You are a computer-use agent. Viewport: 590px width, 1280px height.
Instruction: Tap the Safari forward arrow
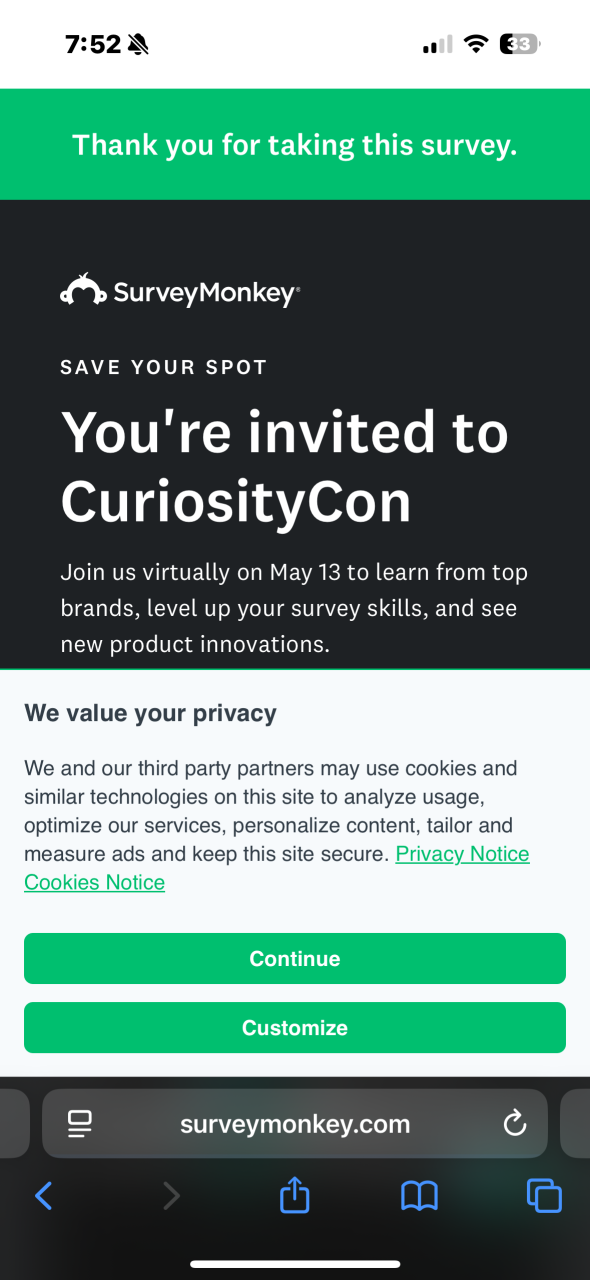point(171,1195)
